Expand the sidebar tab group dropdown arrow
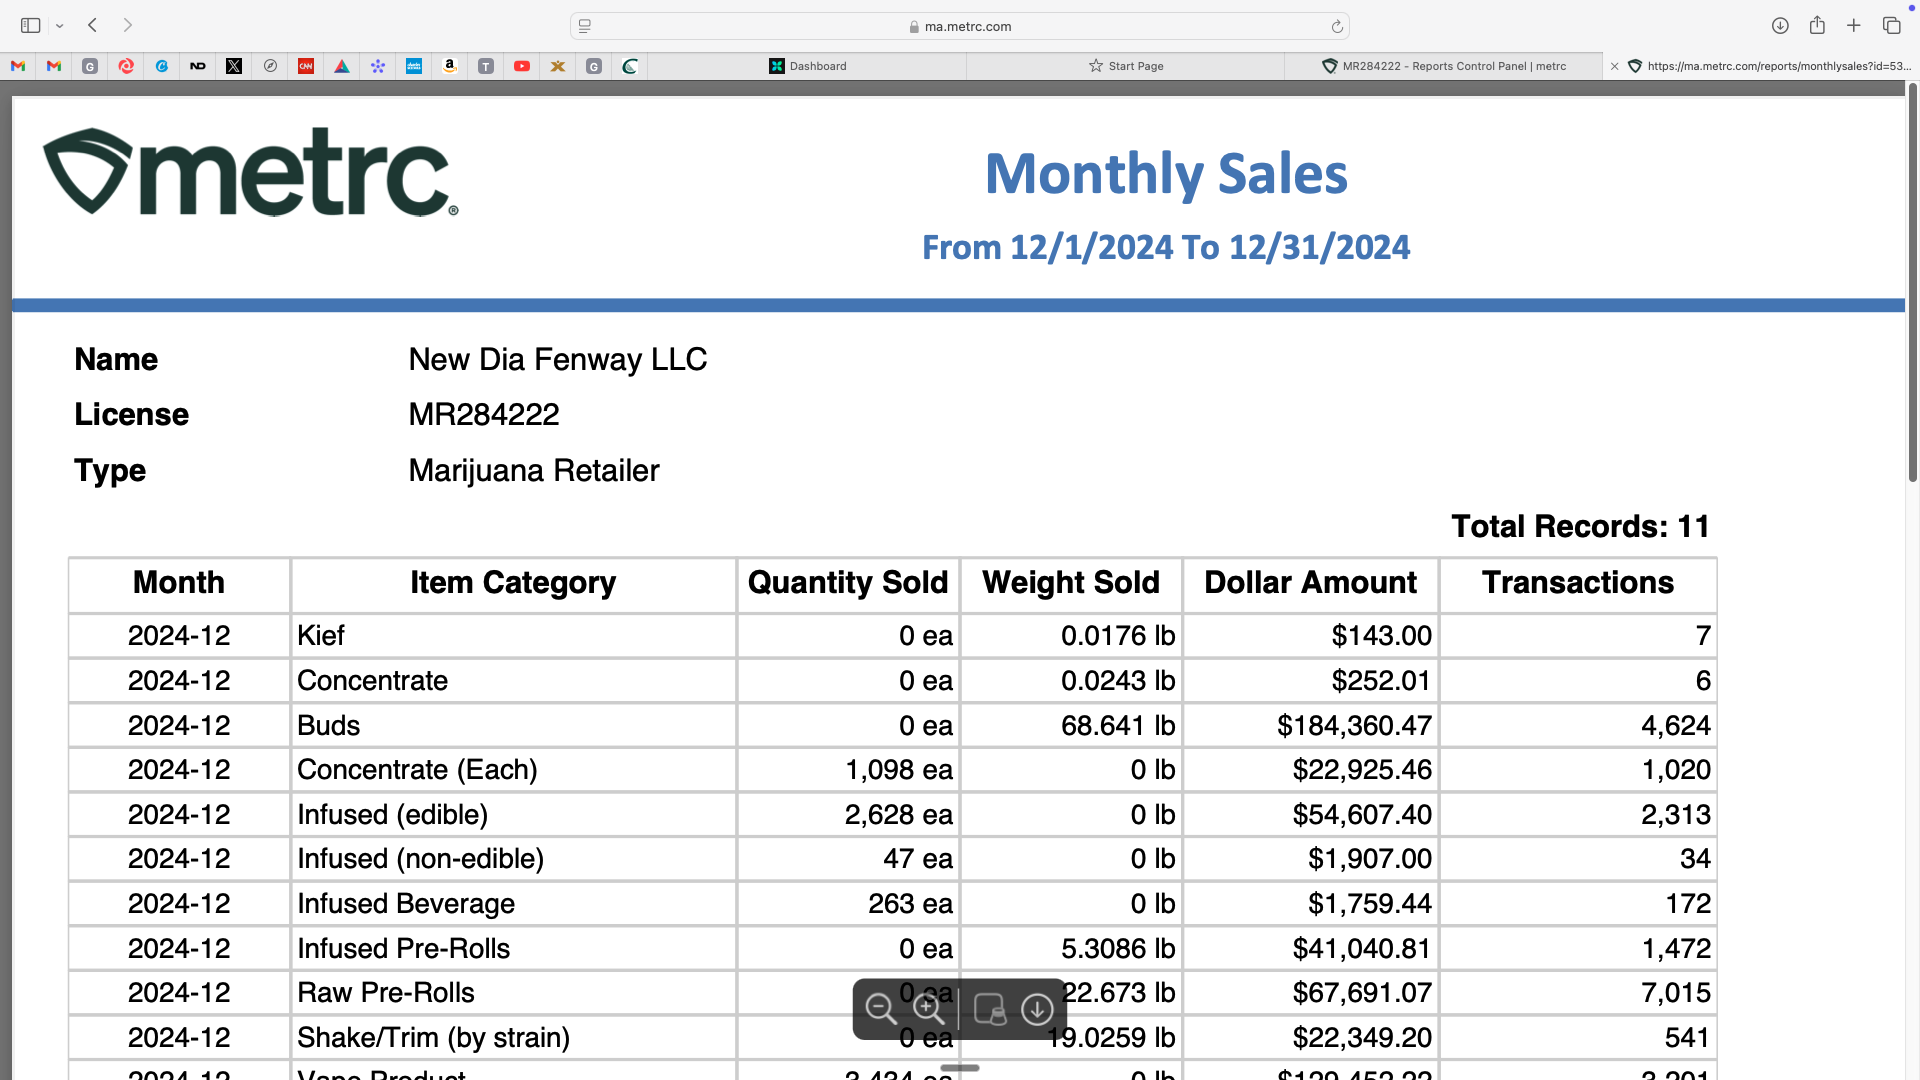Viewport: 1920px width, 1080px height. click(x=60, y=26)
